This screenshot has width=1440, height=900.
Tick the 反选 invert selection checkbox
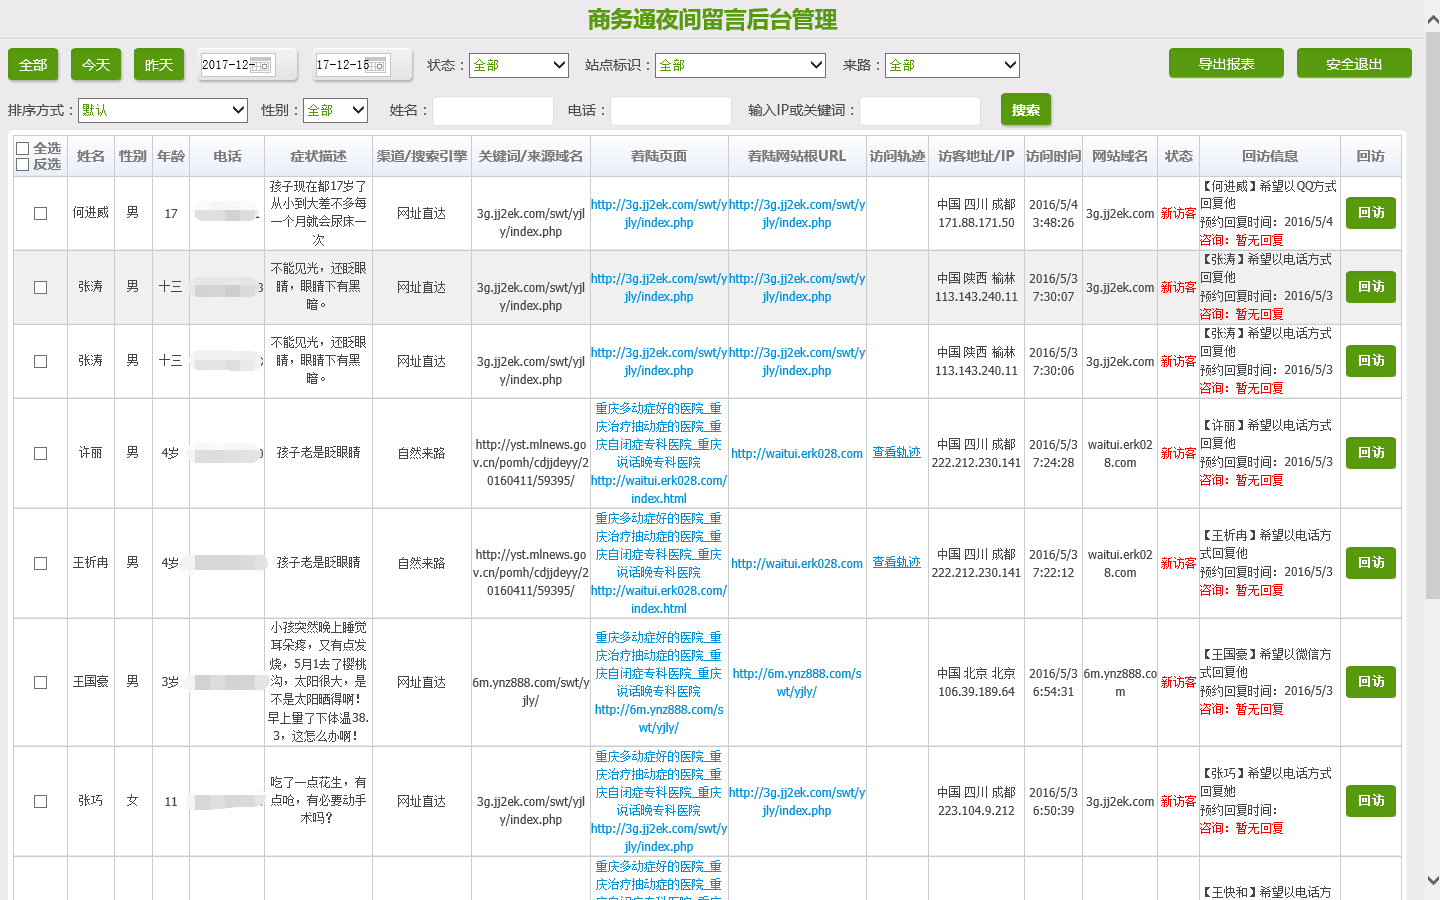22,165
